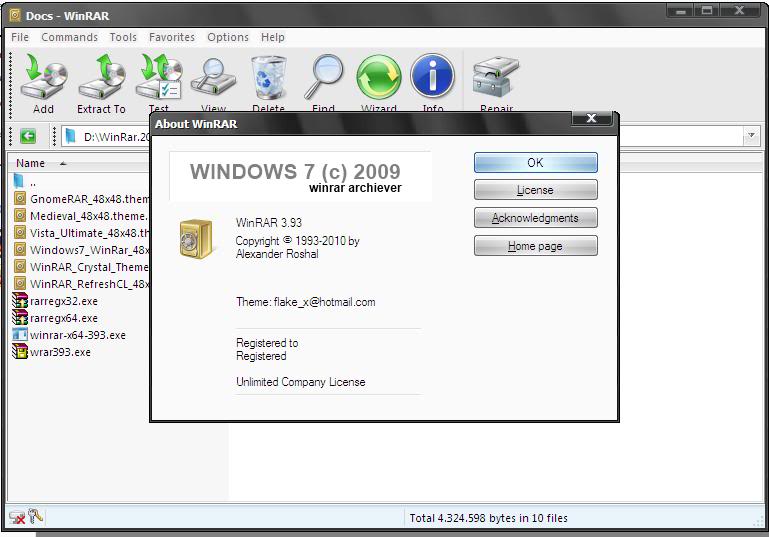
Task: Click the winrar-x64-393.exe file name
Action: point(77,335)
